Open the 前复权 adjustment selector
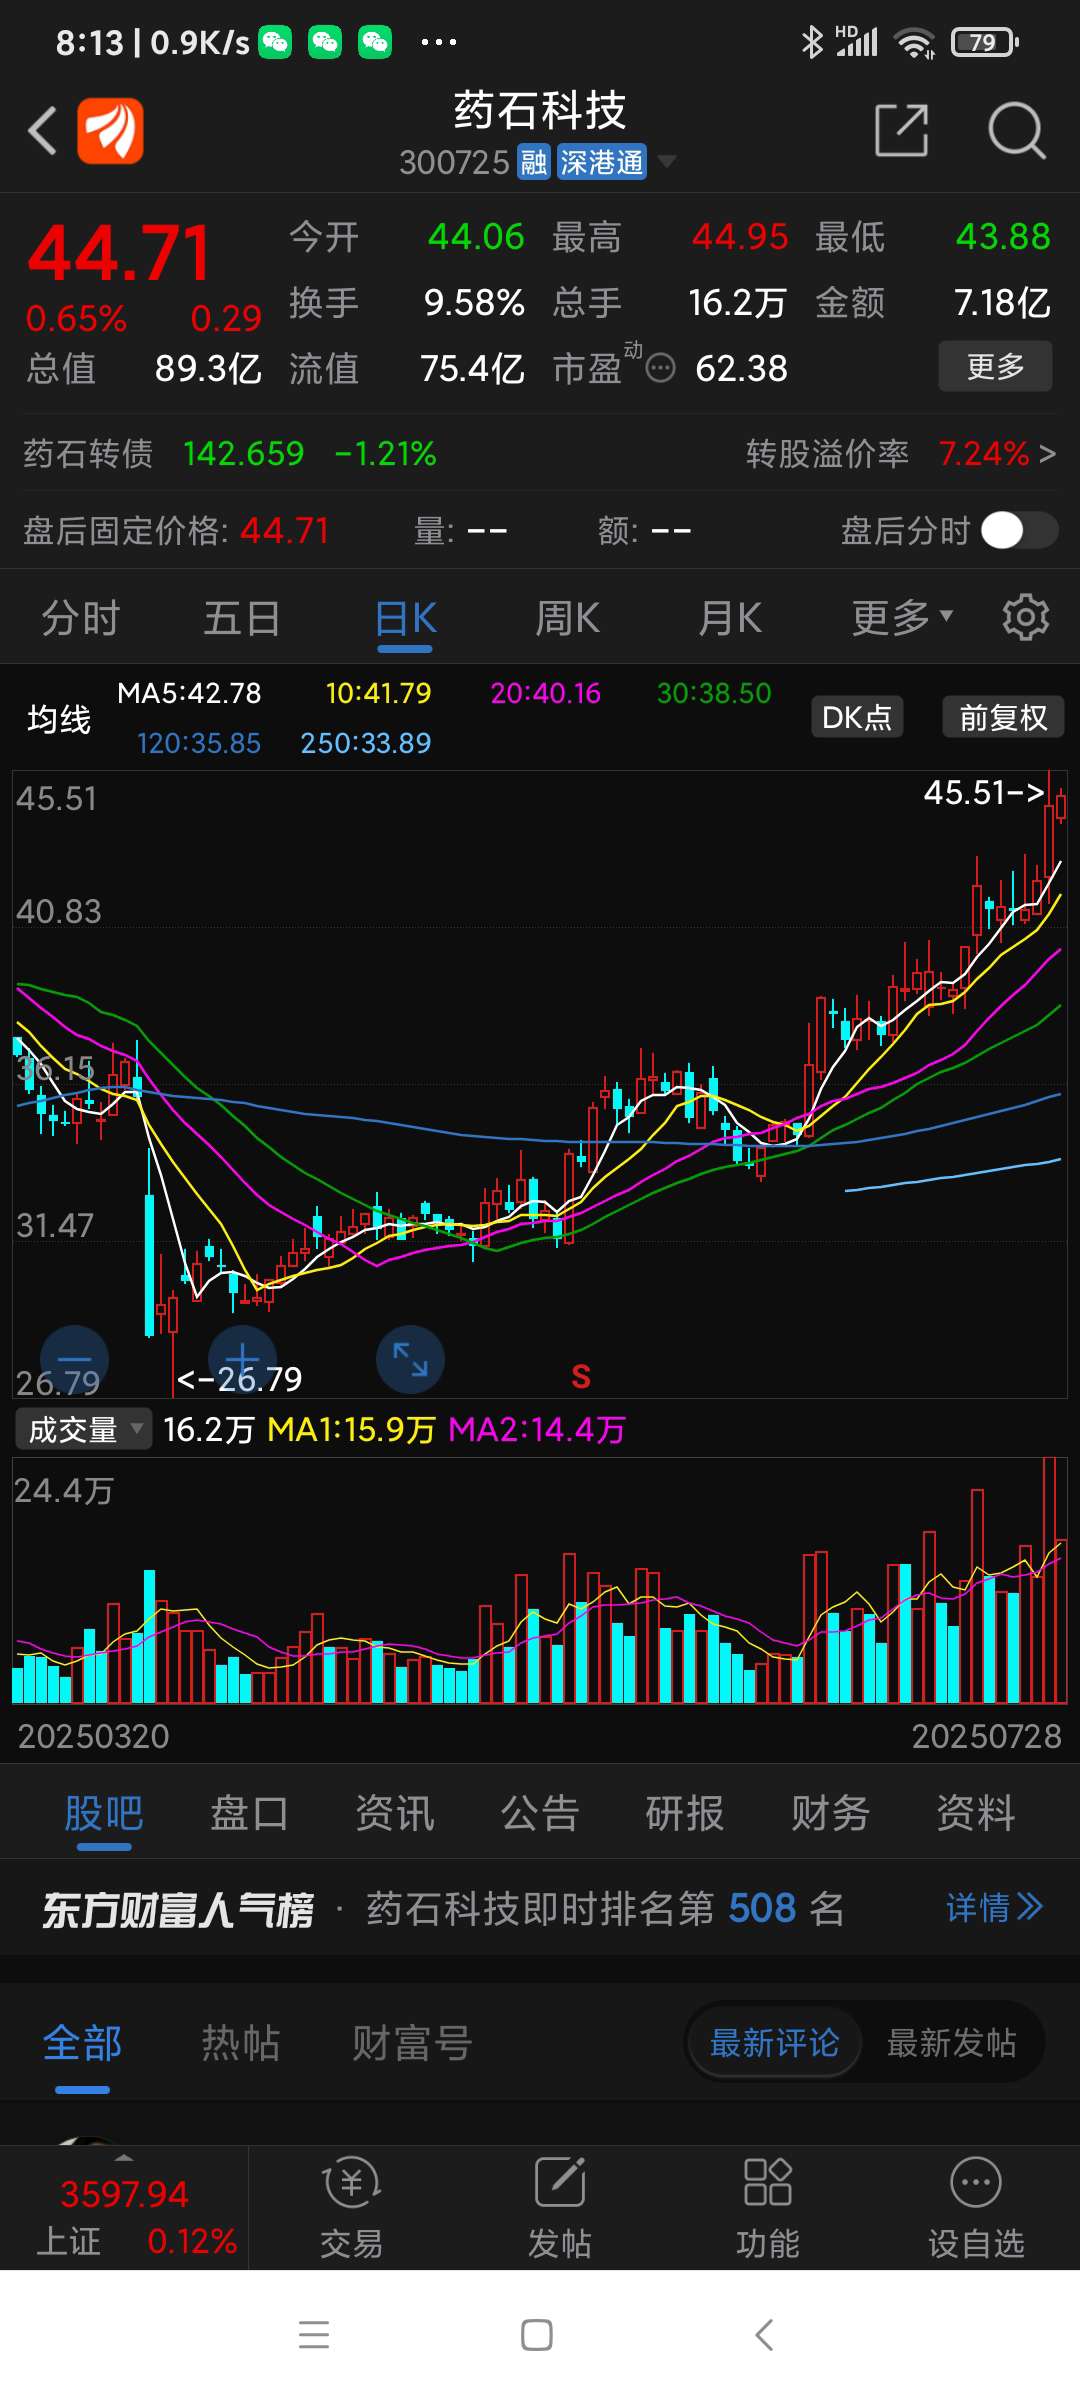Screen dimensions: 1080x2400 click(x=1003, y=717)
